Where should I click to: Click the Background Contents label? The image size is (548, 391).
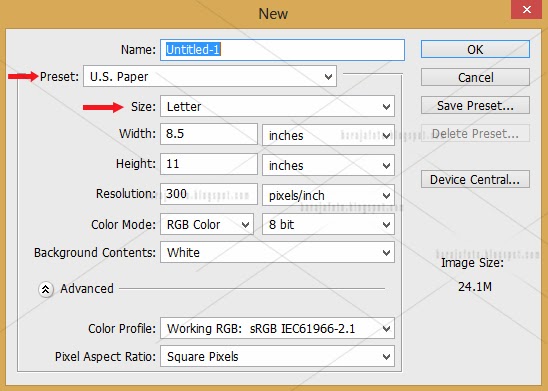pos(95,253)
